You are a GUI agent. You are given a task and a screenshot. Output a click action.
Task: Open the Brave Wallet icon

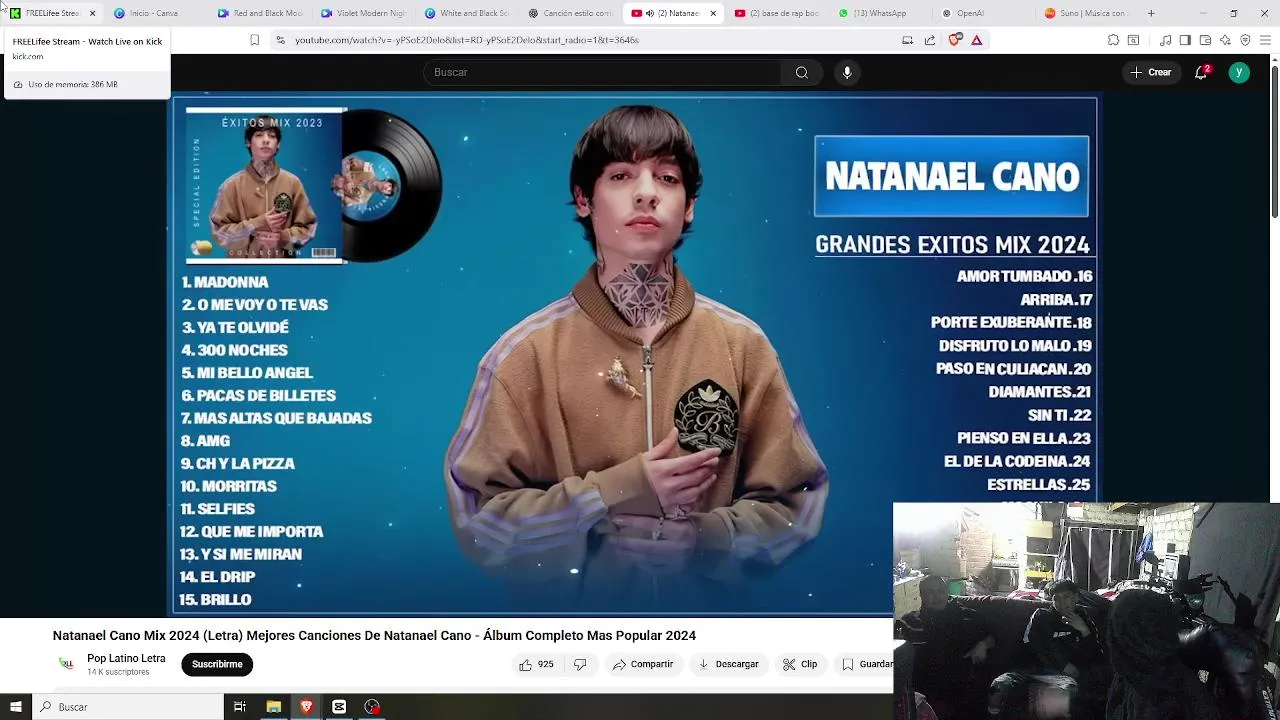pyautogui.click(x=1205, y=40)
